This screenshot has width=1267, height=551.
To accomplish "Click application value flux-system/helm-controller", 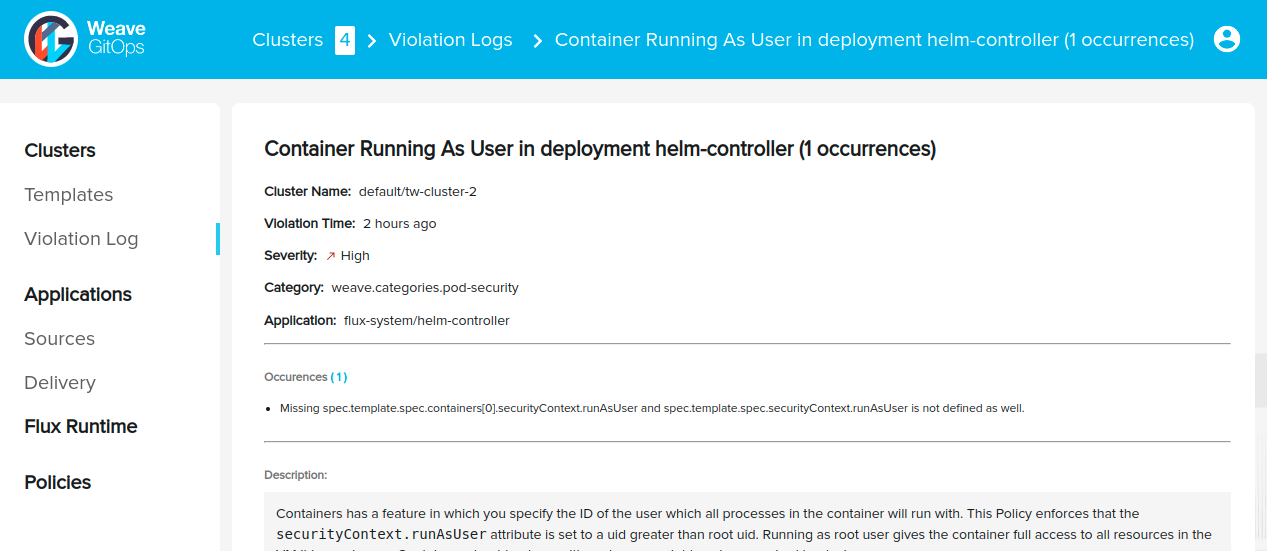I will 427,320.
